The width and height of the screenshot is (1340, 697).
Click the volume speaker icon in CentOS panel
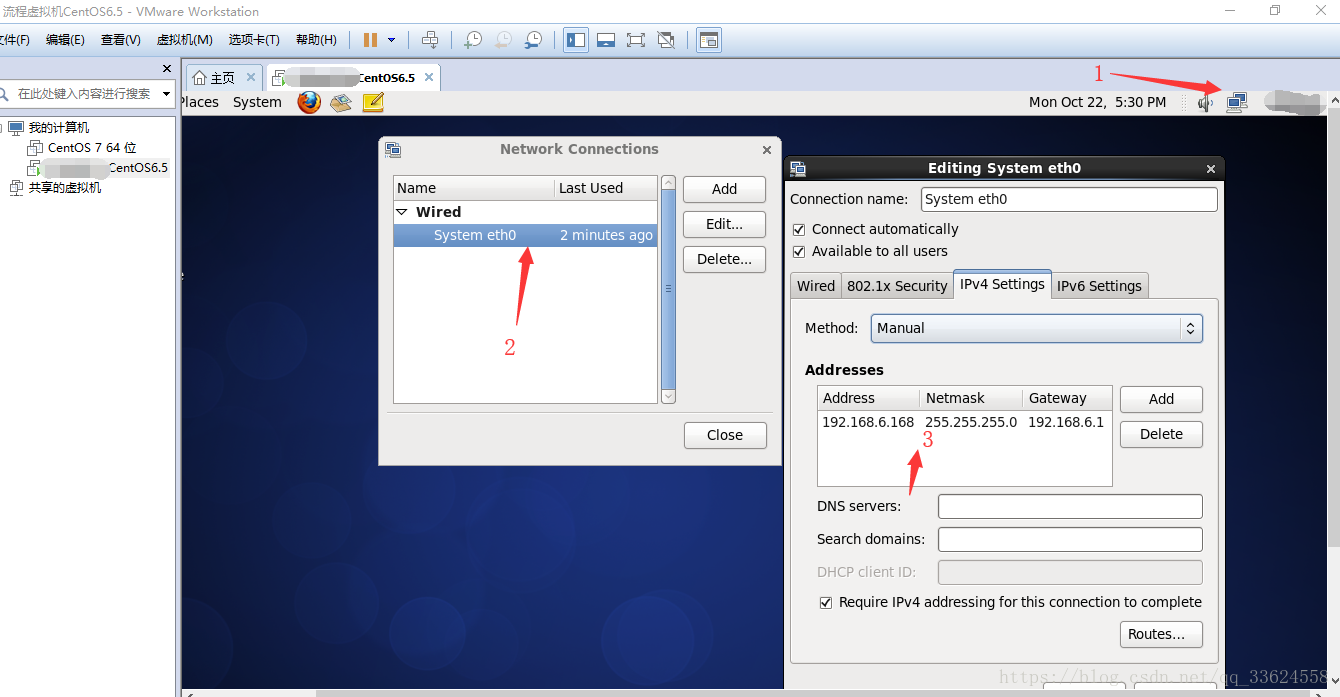pyautogui.click(x=1206, y=102)
